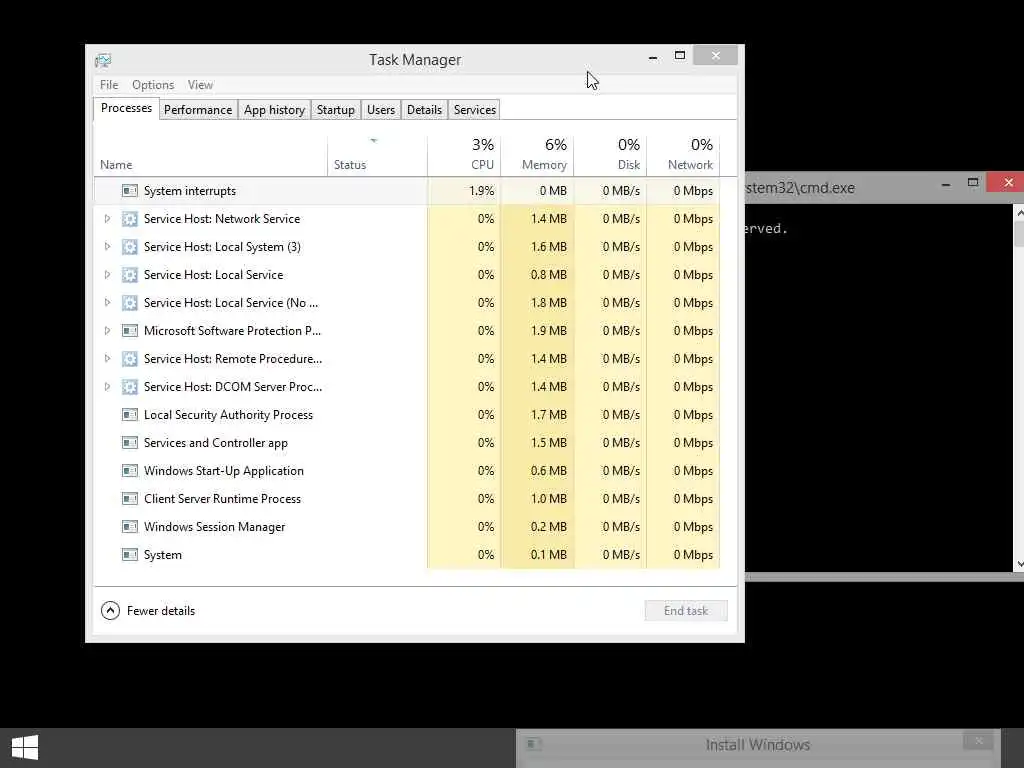Click the cmd.exe scrollbar up arrow
The height and width of the screenshot is (768, 1024).
[1019, 212]
